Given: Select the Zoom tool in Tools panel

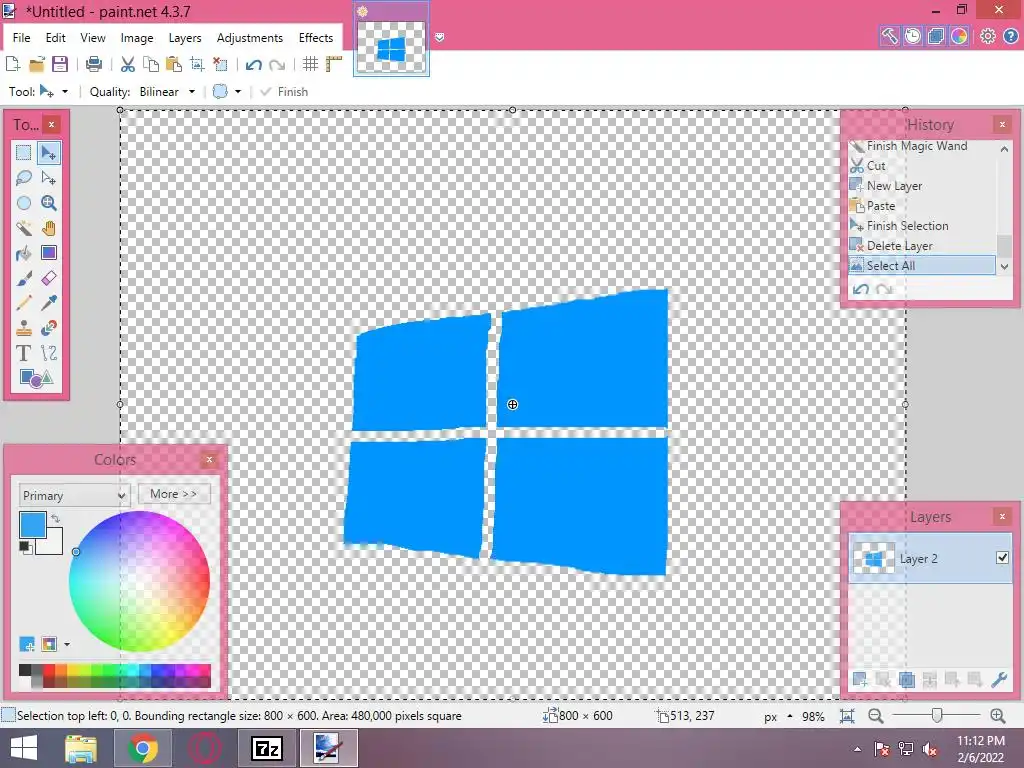Looking at the screenshot, I should pos(48,203).
